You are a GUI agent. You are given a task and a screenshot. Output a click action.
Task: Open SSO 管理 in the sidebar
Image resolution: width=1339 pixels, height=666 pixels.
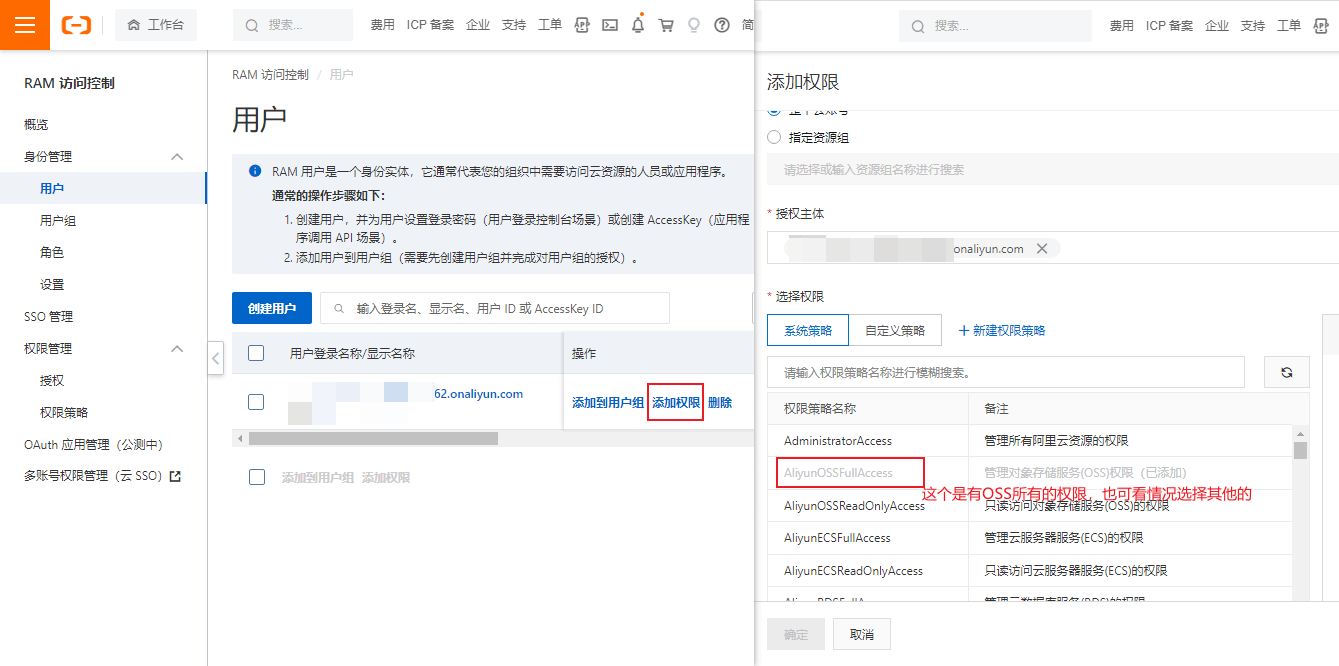point(49,317)
